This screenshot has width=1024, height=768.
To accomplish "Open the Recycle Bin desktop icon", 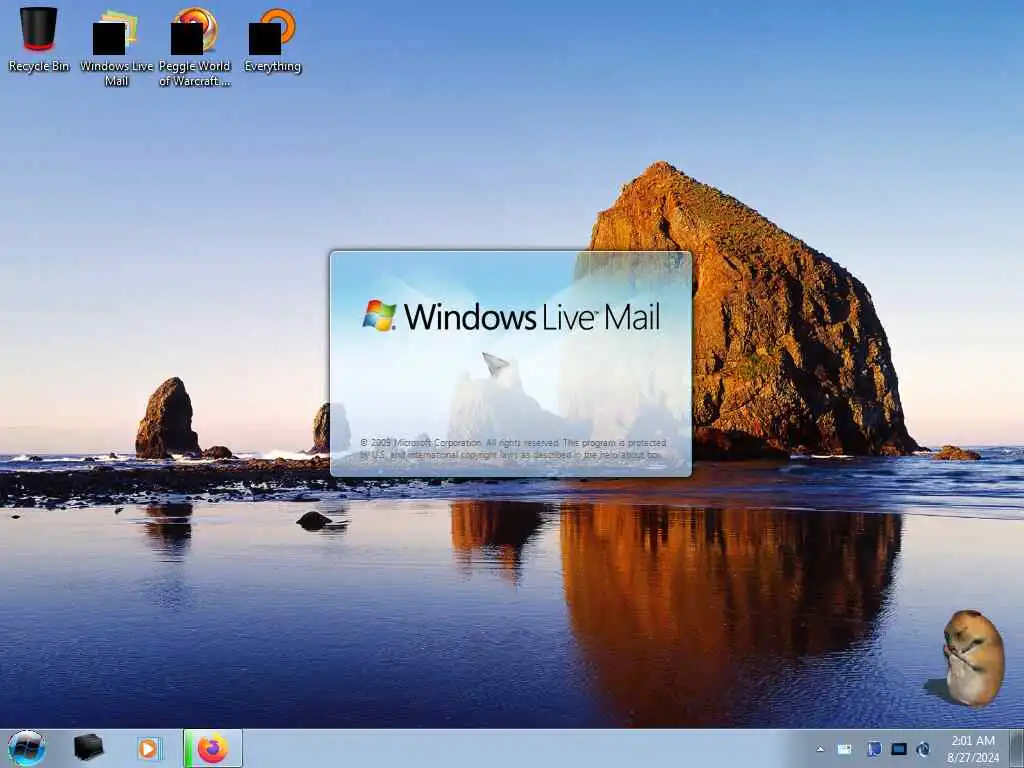I will point(39,39).
